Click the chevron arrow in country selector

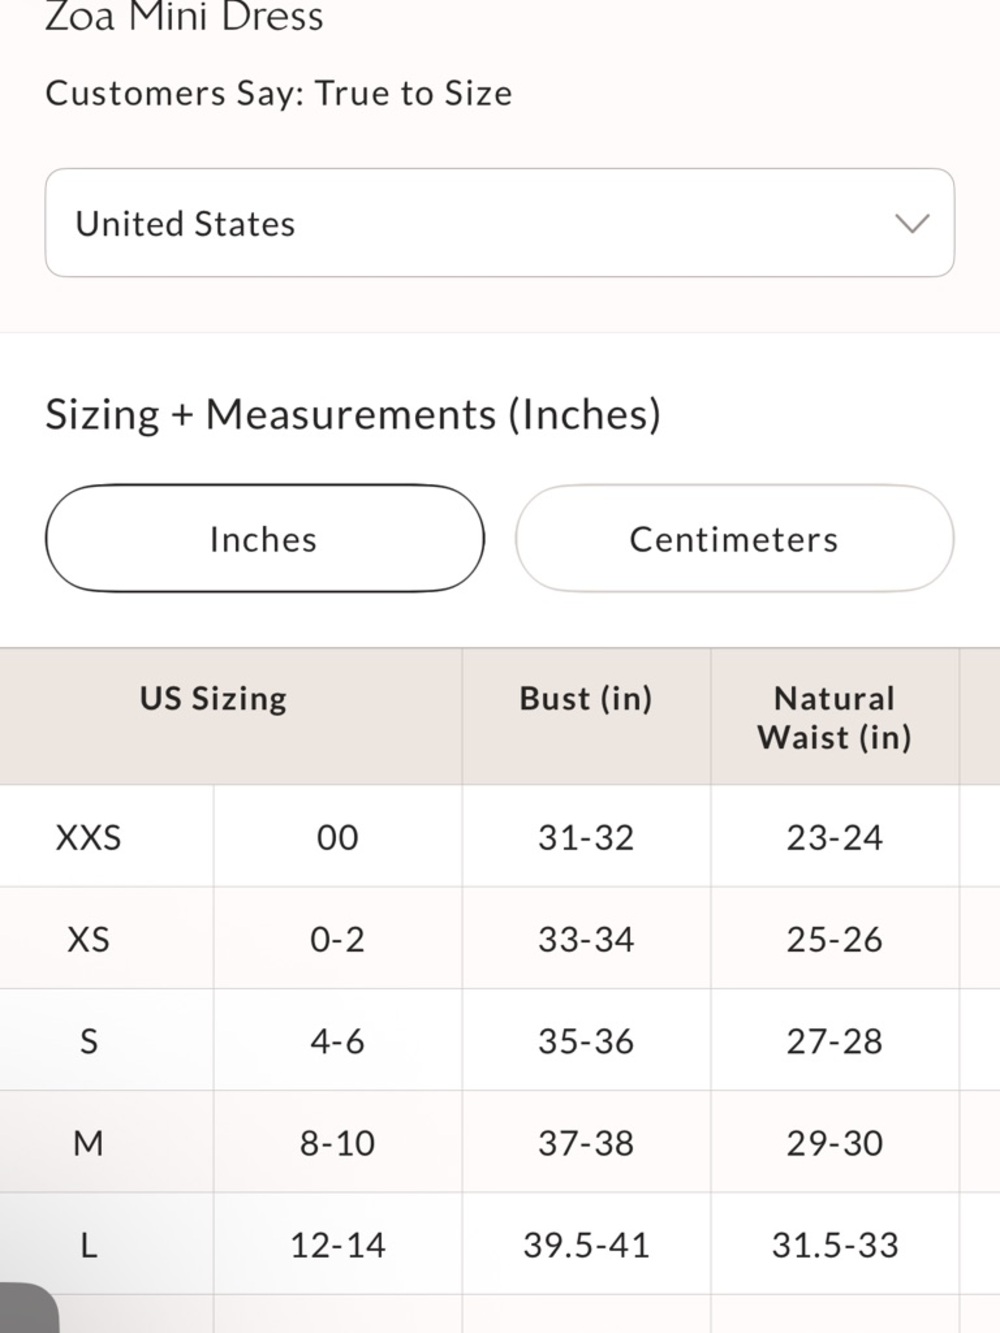pyautogui.click(x=912, y=223)
